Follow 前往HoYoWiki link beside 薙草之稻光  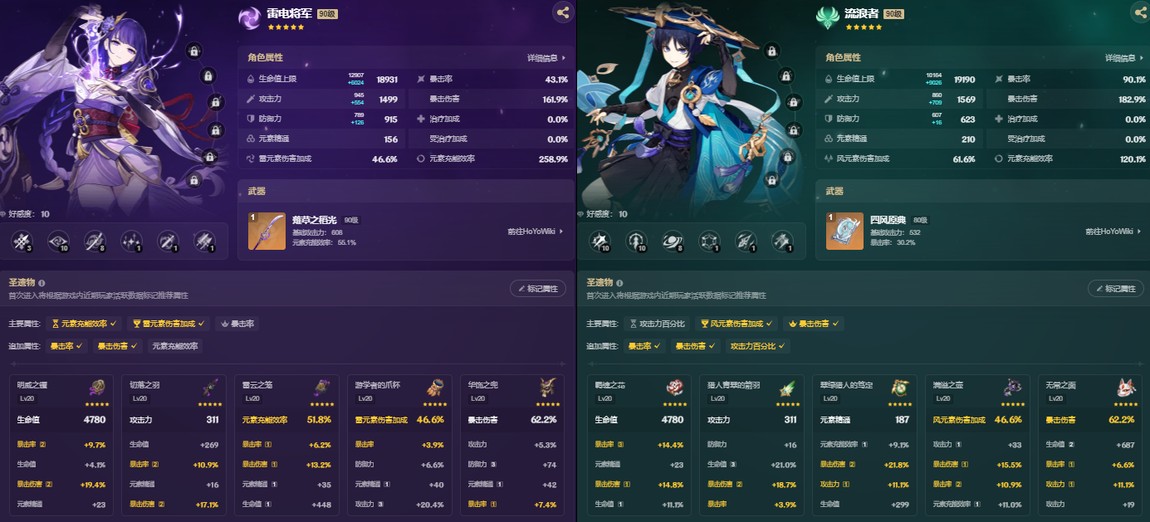pos(535,231)
